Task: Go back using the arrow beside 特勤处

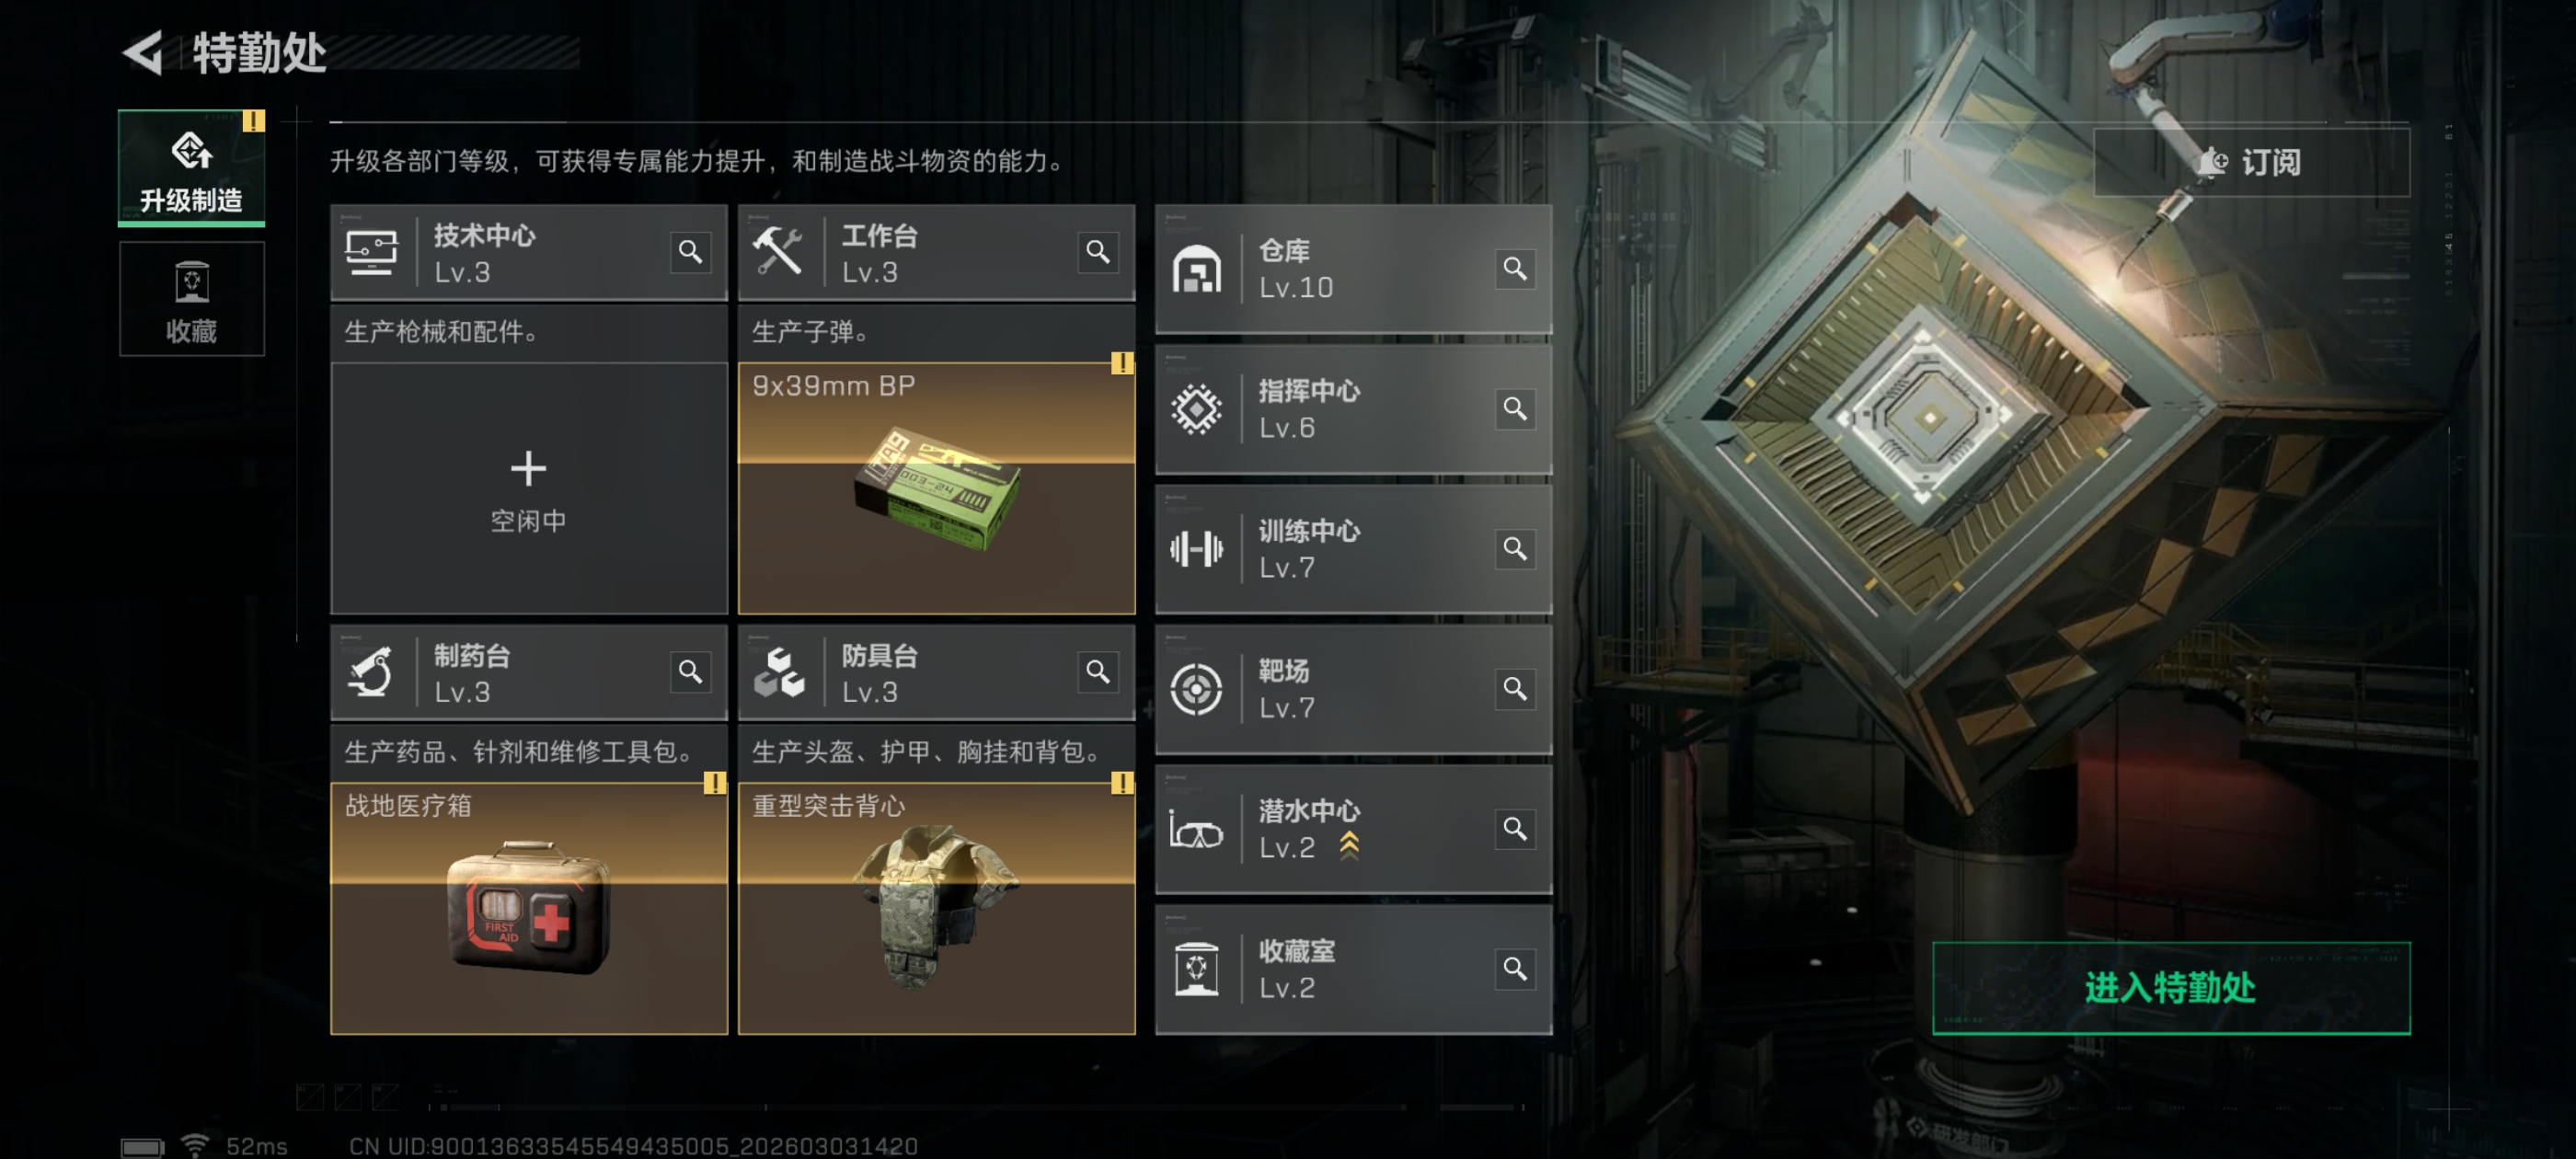Action: [x=144, y=52]
